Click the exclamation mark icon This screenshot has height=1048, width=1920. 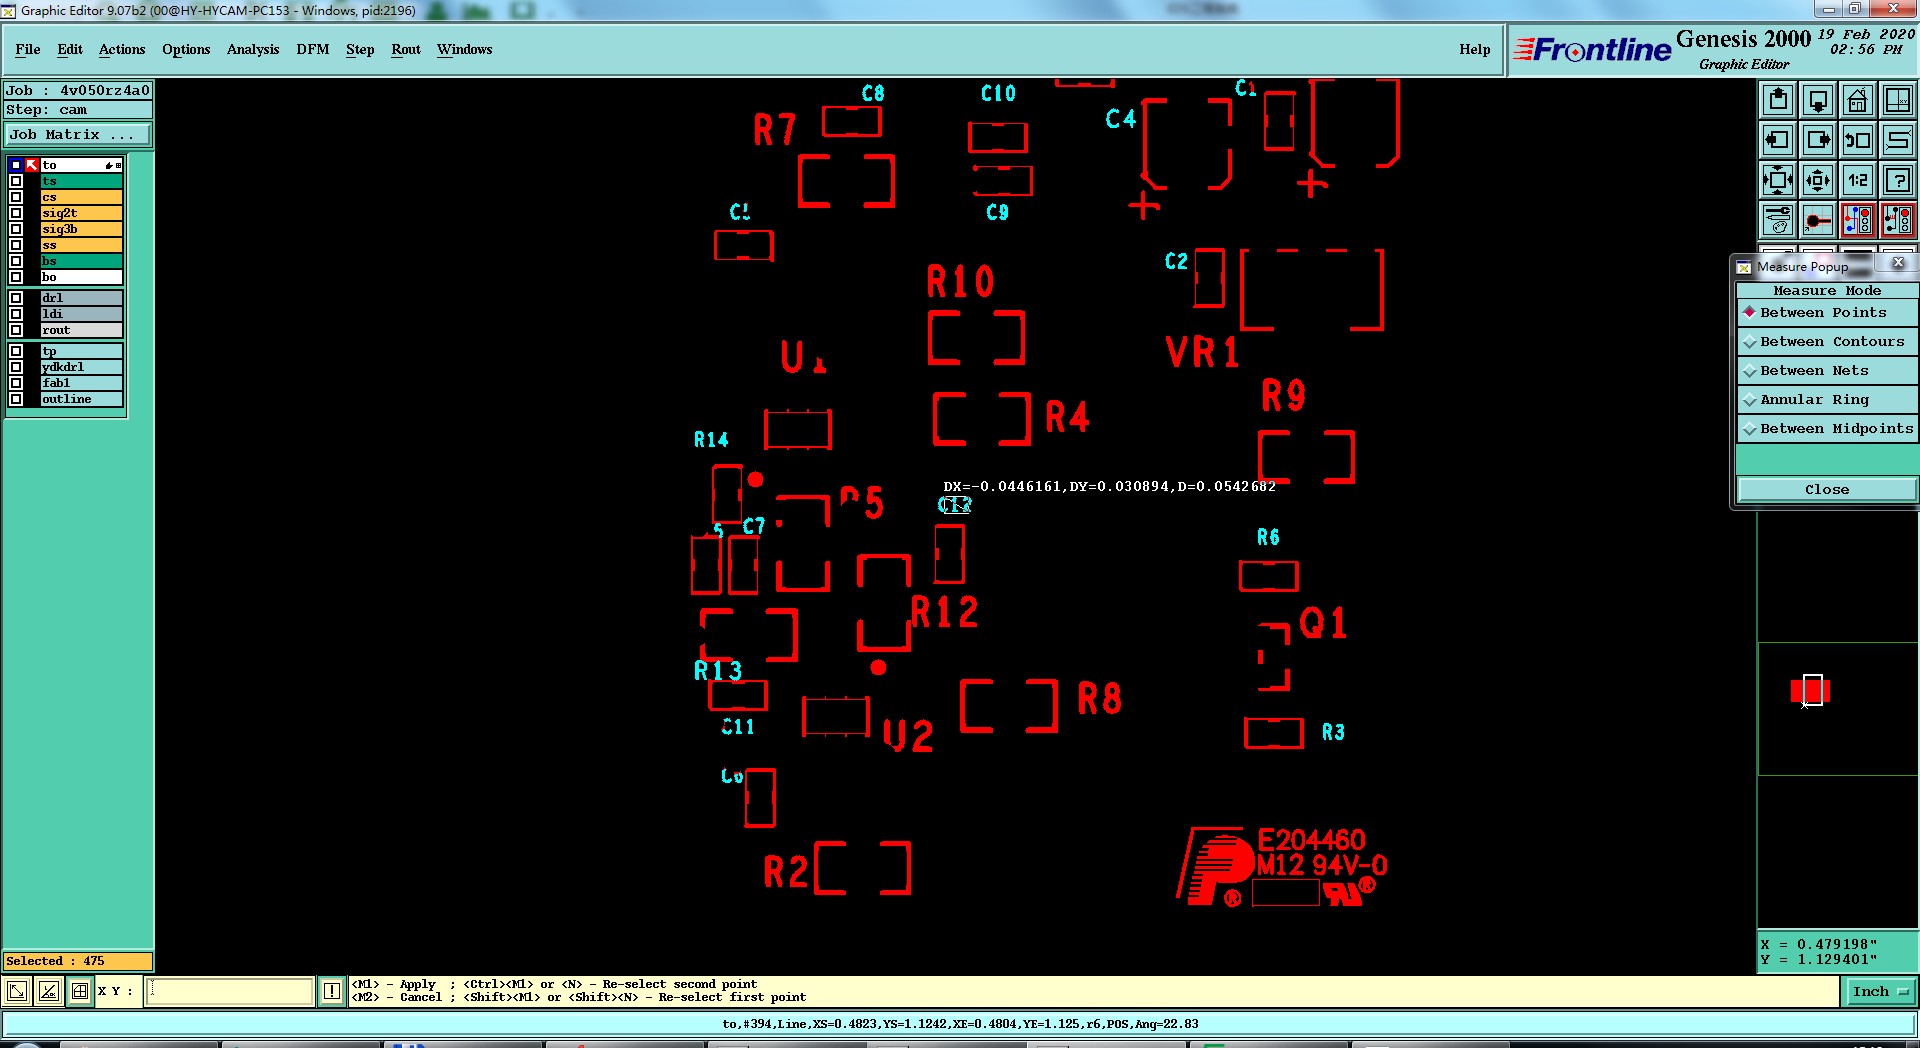click(x=332, y=991)
